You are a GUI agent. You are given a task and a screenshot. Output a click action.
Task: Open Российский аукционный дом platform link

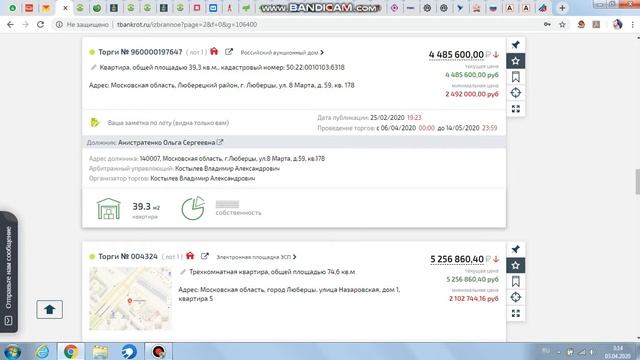tap(282, 53)
